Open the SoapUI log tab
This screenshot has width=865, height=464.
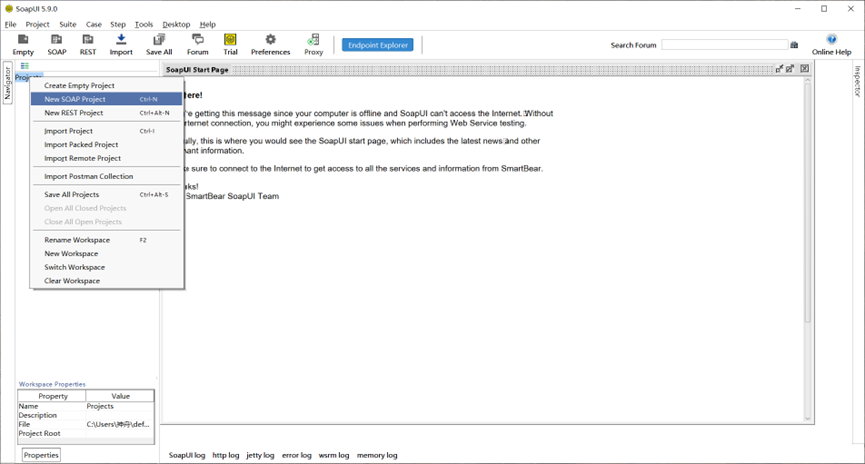(186, 455)
